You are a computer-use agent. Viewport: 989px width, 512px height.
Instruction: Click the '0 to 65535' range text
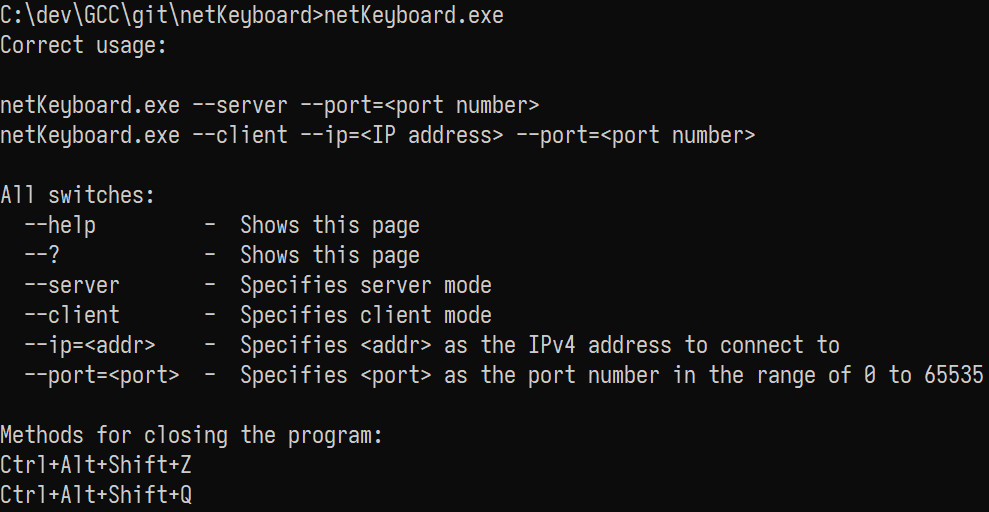click(923, 375)
